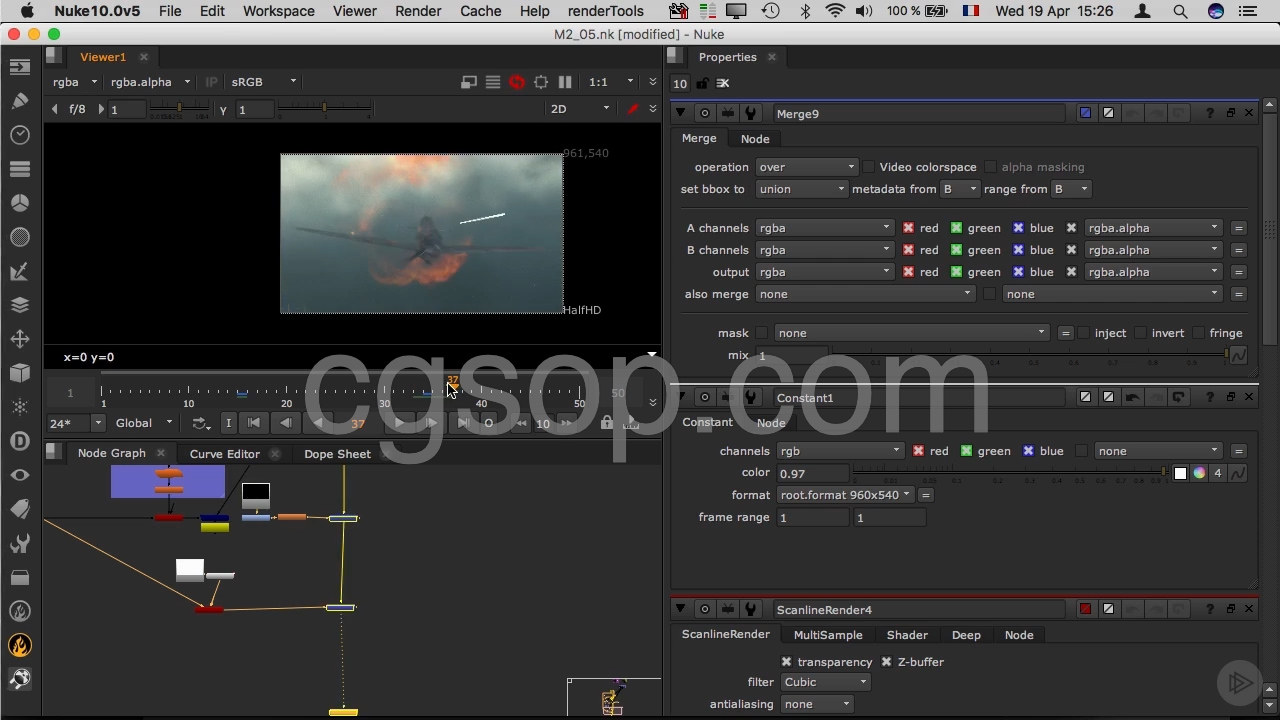
Task: Open the Render menu
Action: (418, 11)
